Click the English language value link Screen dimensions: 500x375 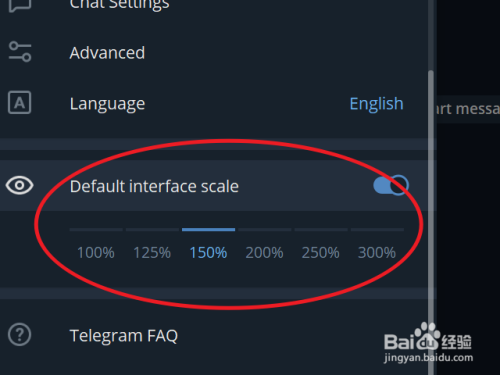click(376, 104)
